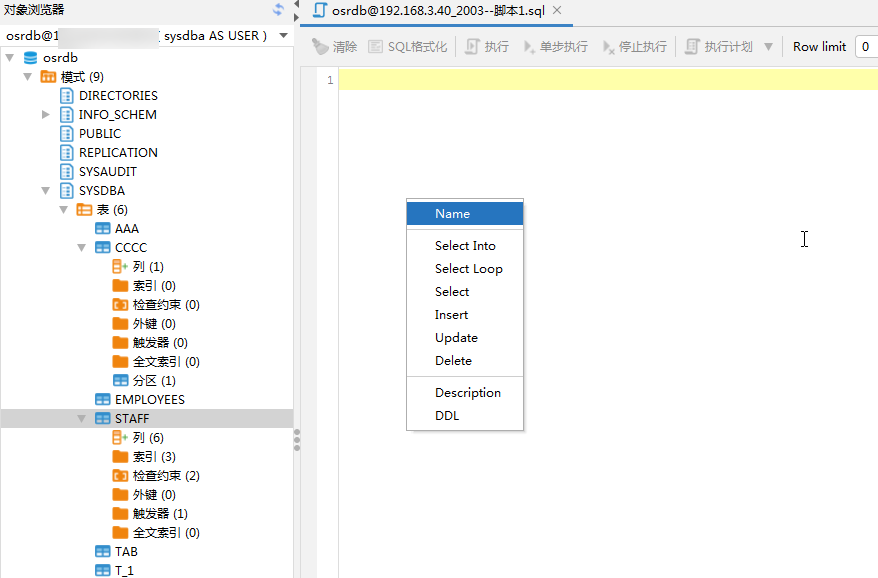878x578 pixels.
Task: Select the SYSAUDIT schema in tree
Action: (107, 172)
